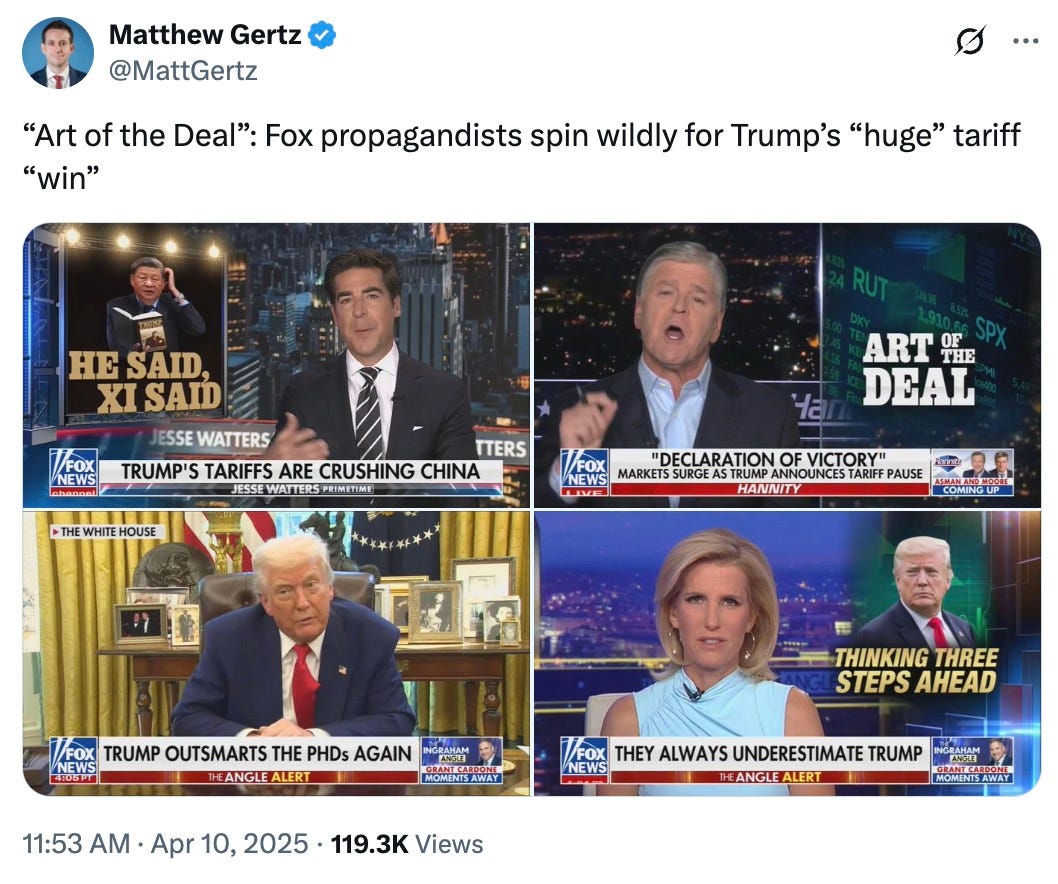Viewport: 1058px width, 884px height.
Task: Open Matthew Gertz's profile avatar
Action: pos(57,53)
